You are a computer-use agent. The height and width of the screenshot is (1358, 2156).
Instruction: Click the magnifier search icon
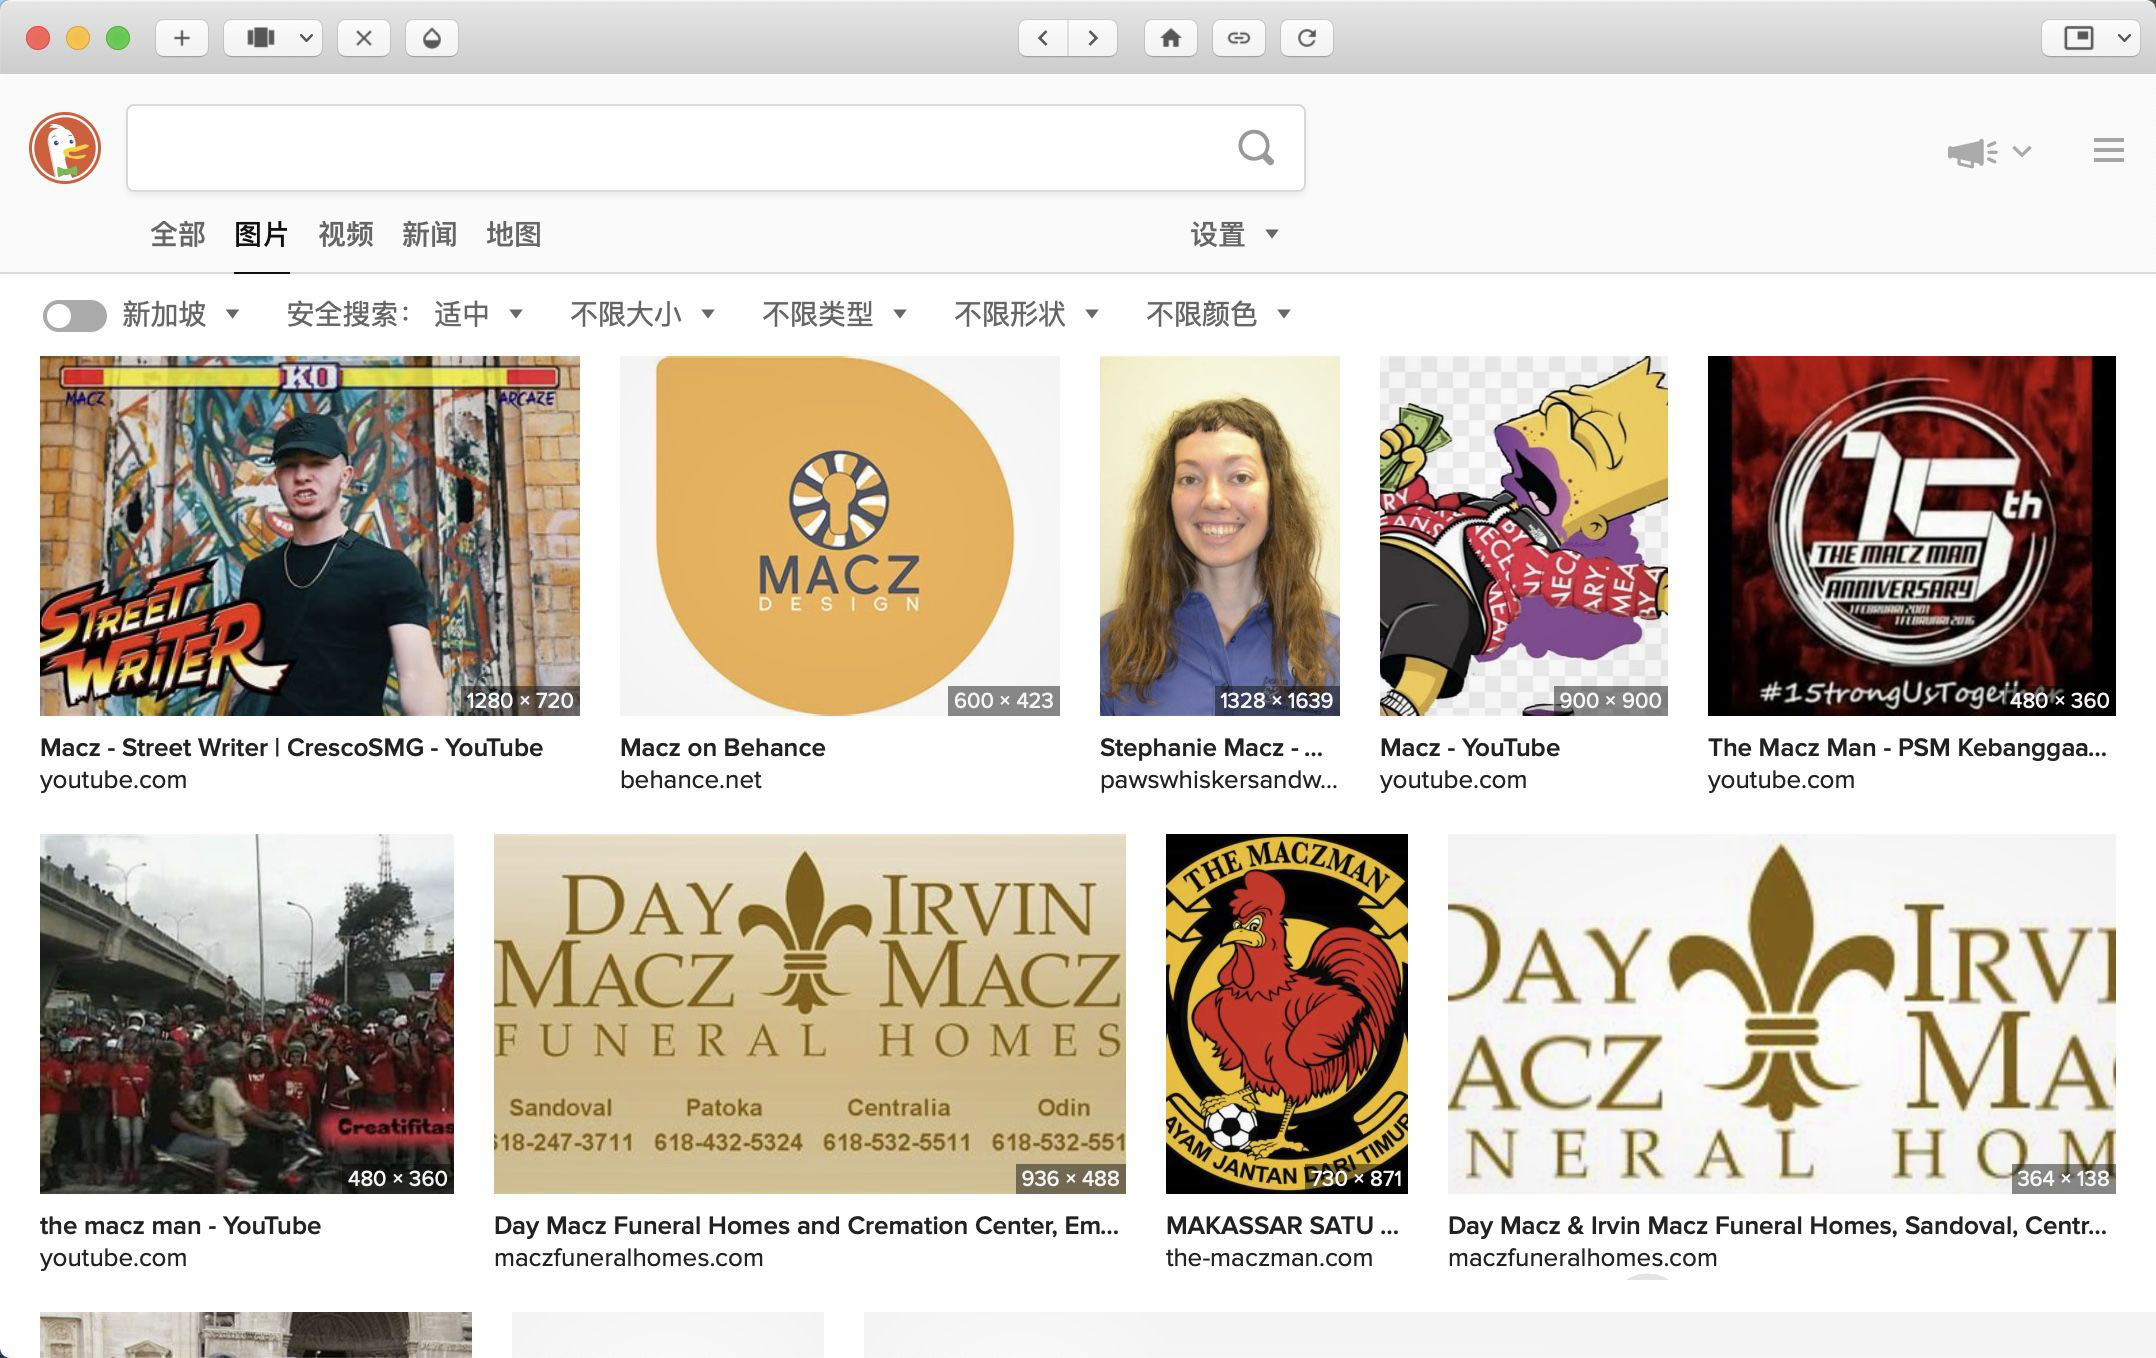click(x=1256, y=148)
